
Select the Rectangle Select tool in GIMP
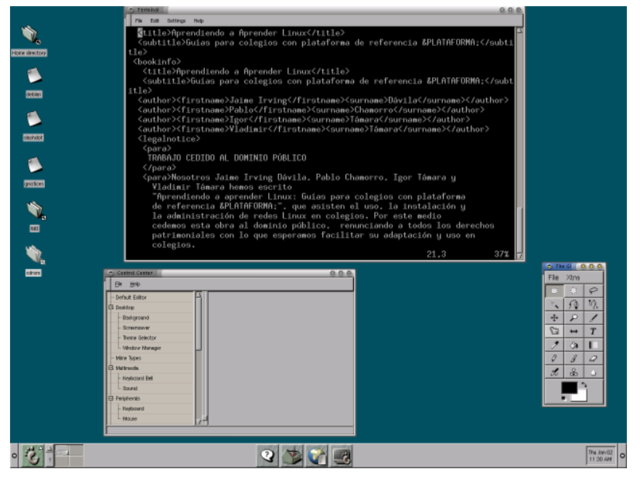click(x=554, y=291)
